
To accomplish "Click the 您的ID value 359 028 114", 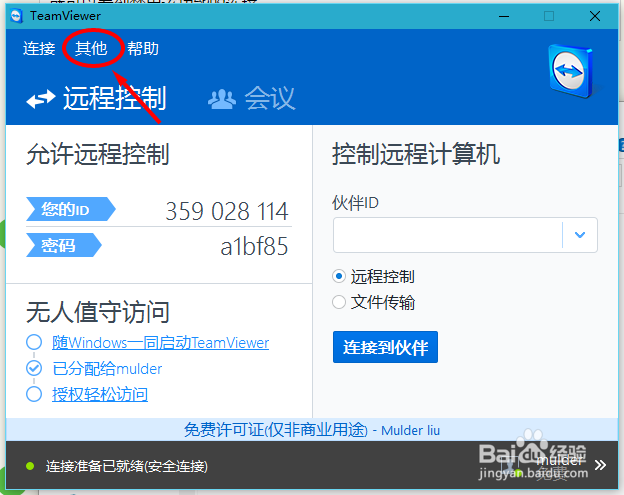I will (x=227, y=211).
